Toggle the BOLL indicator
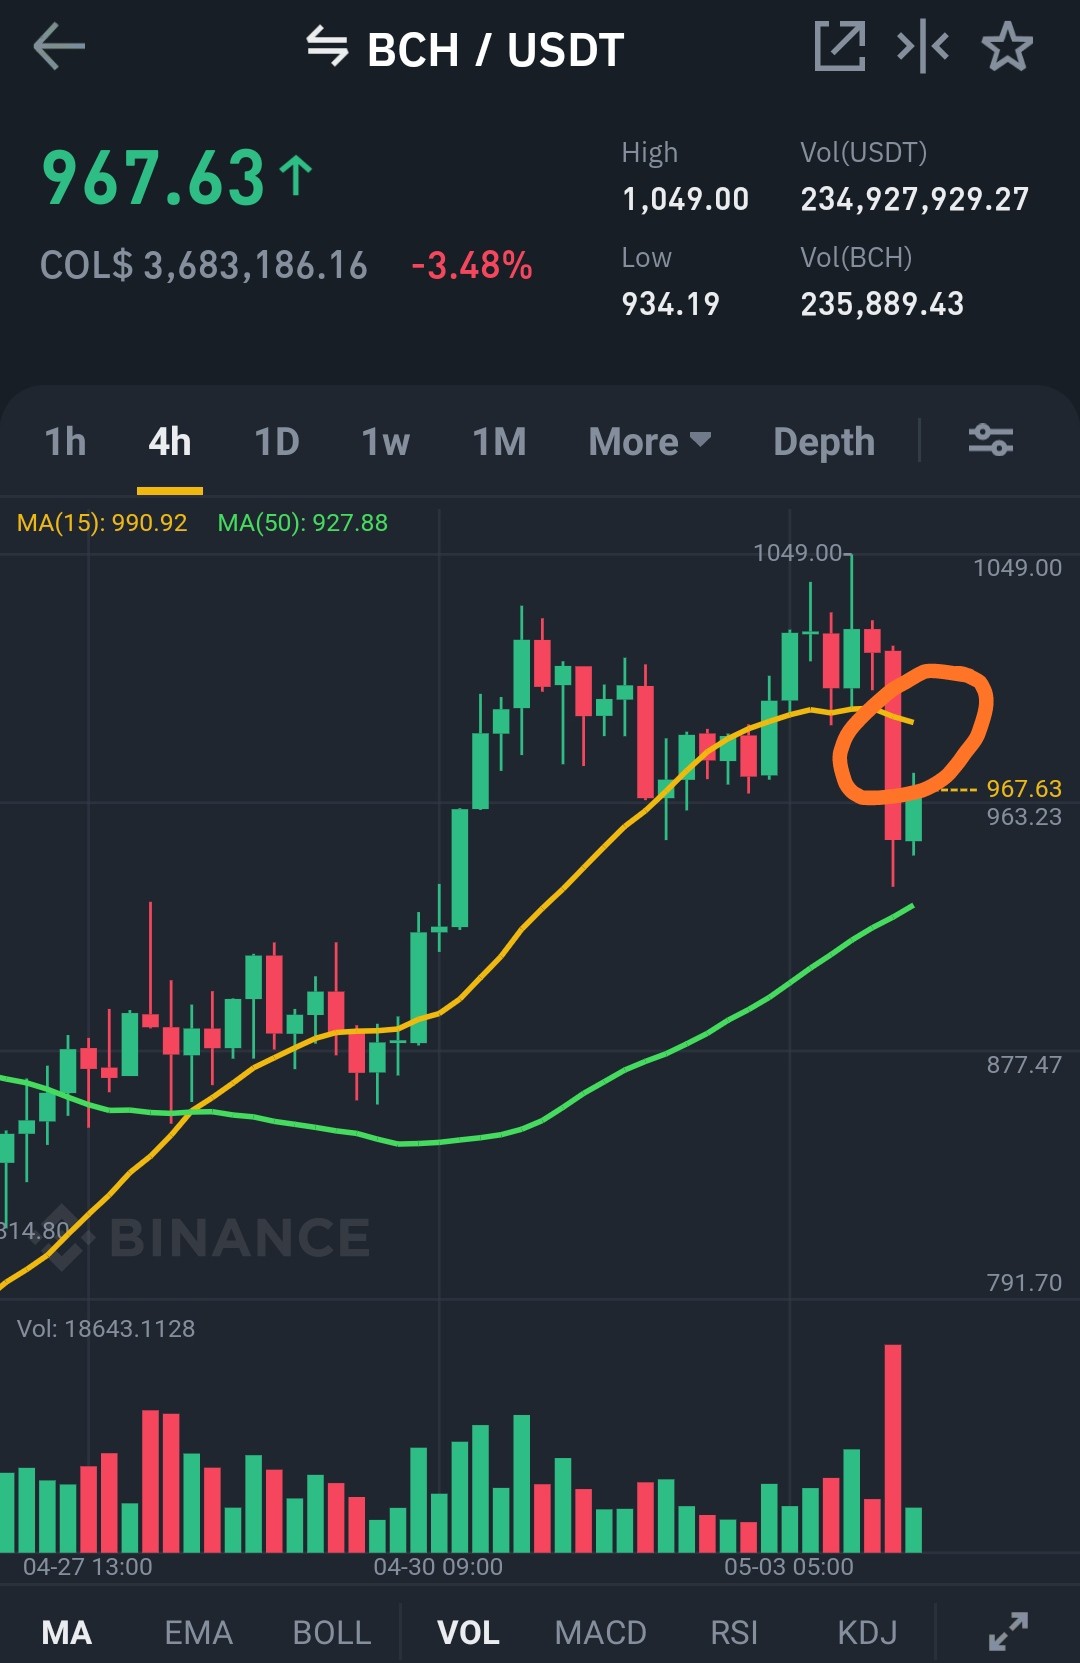1080x1663 pixels. pyautogui.click(x=331, y=1632)
